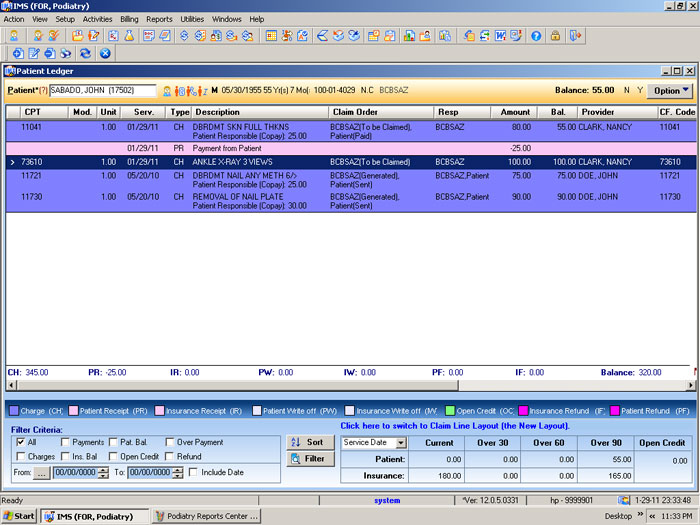Click the Sort button

(310, 442)
